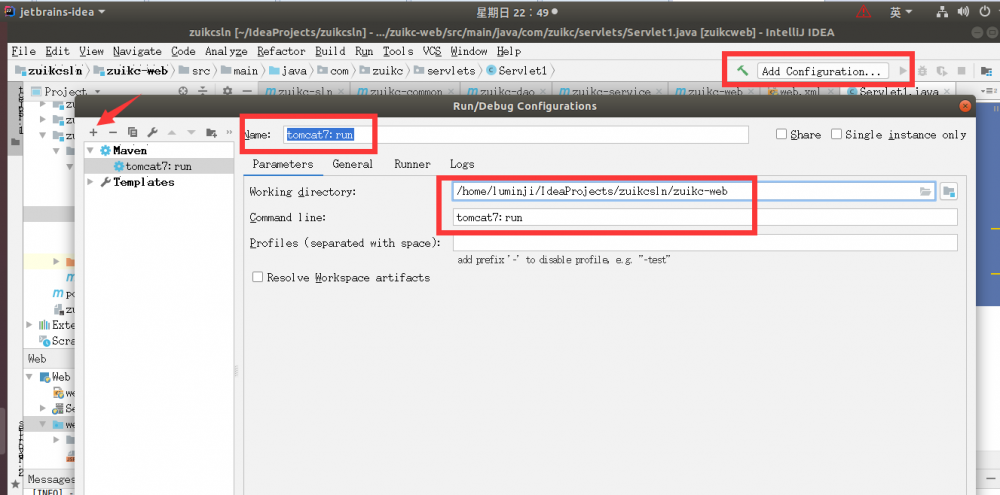The width and height of the screenshot is (1000, 495).
Task: Open the Navigate menu
Action: click(x=137, y=51)
